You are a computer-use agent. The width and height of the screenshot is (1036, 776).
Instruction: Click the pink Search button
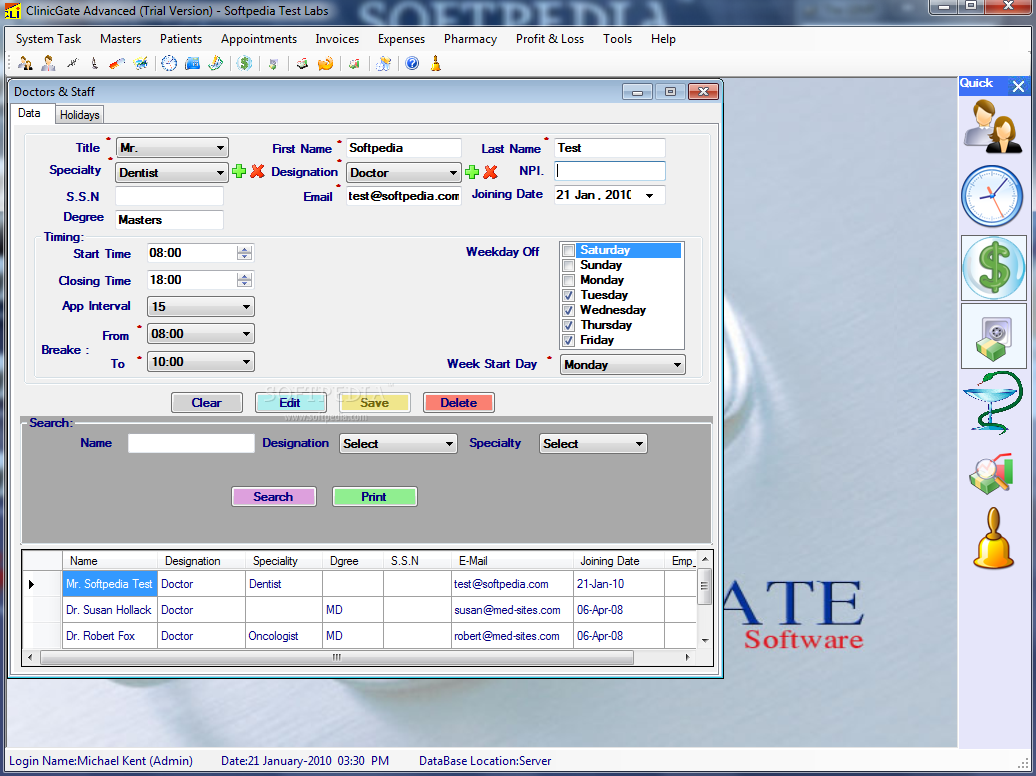[x=274, y=496]
